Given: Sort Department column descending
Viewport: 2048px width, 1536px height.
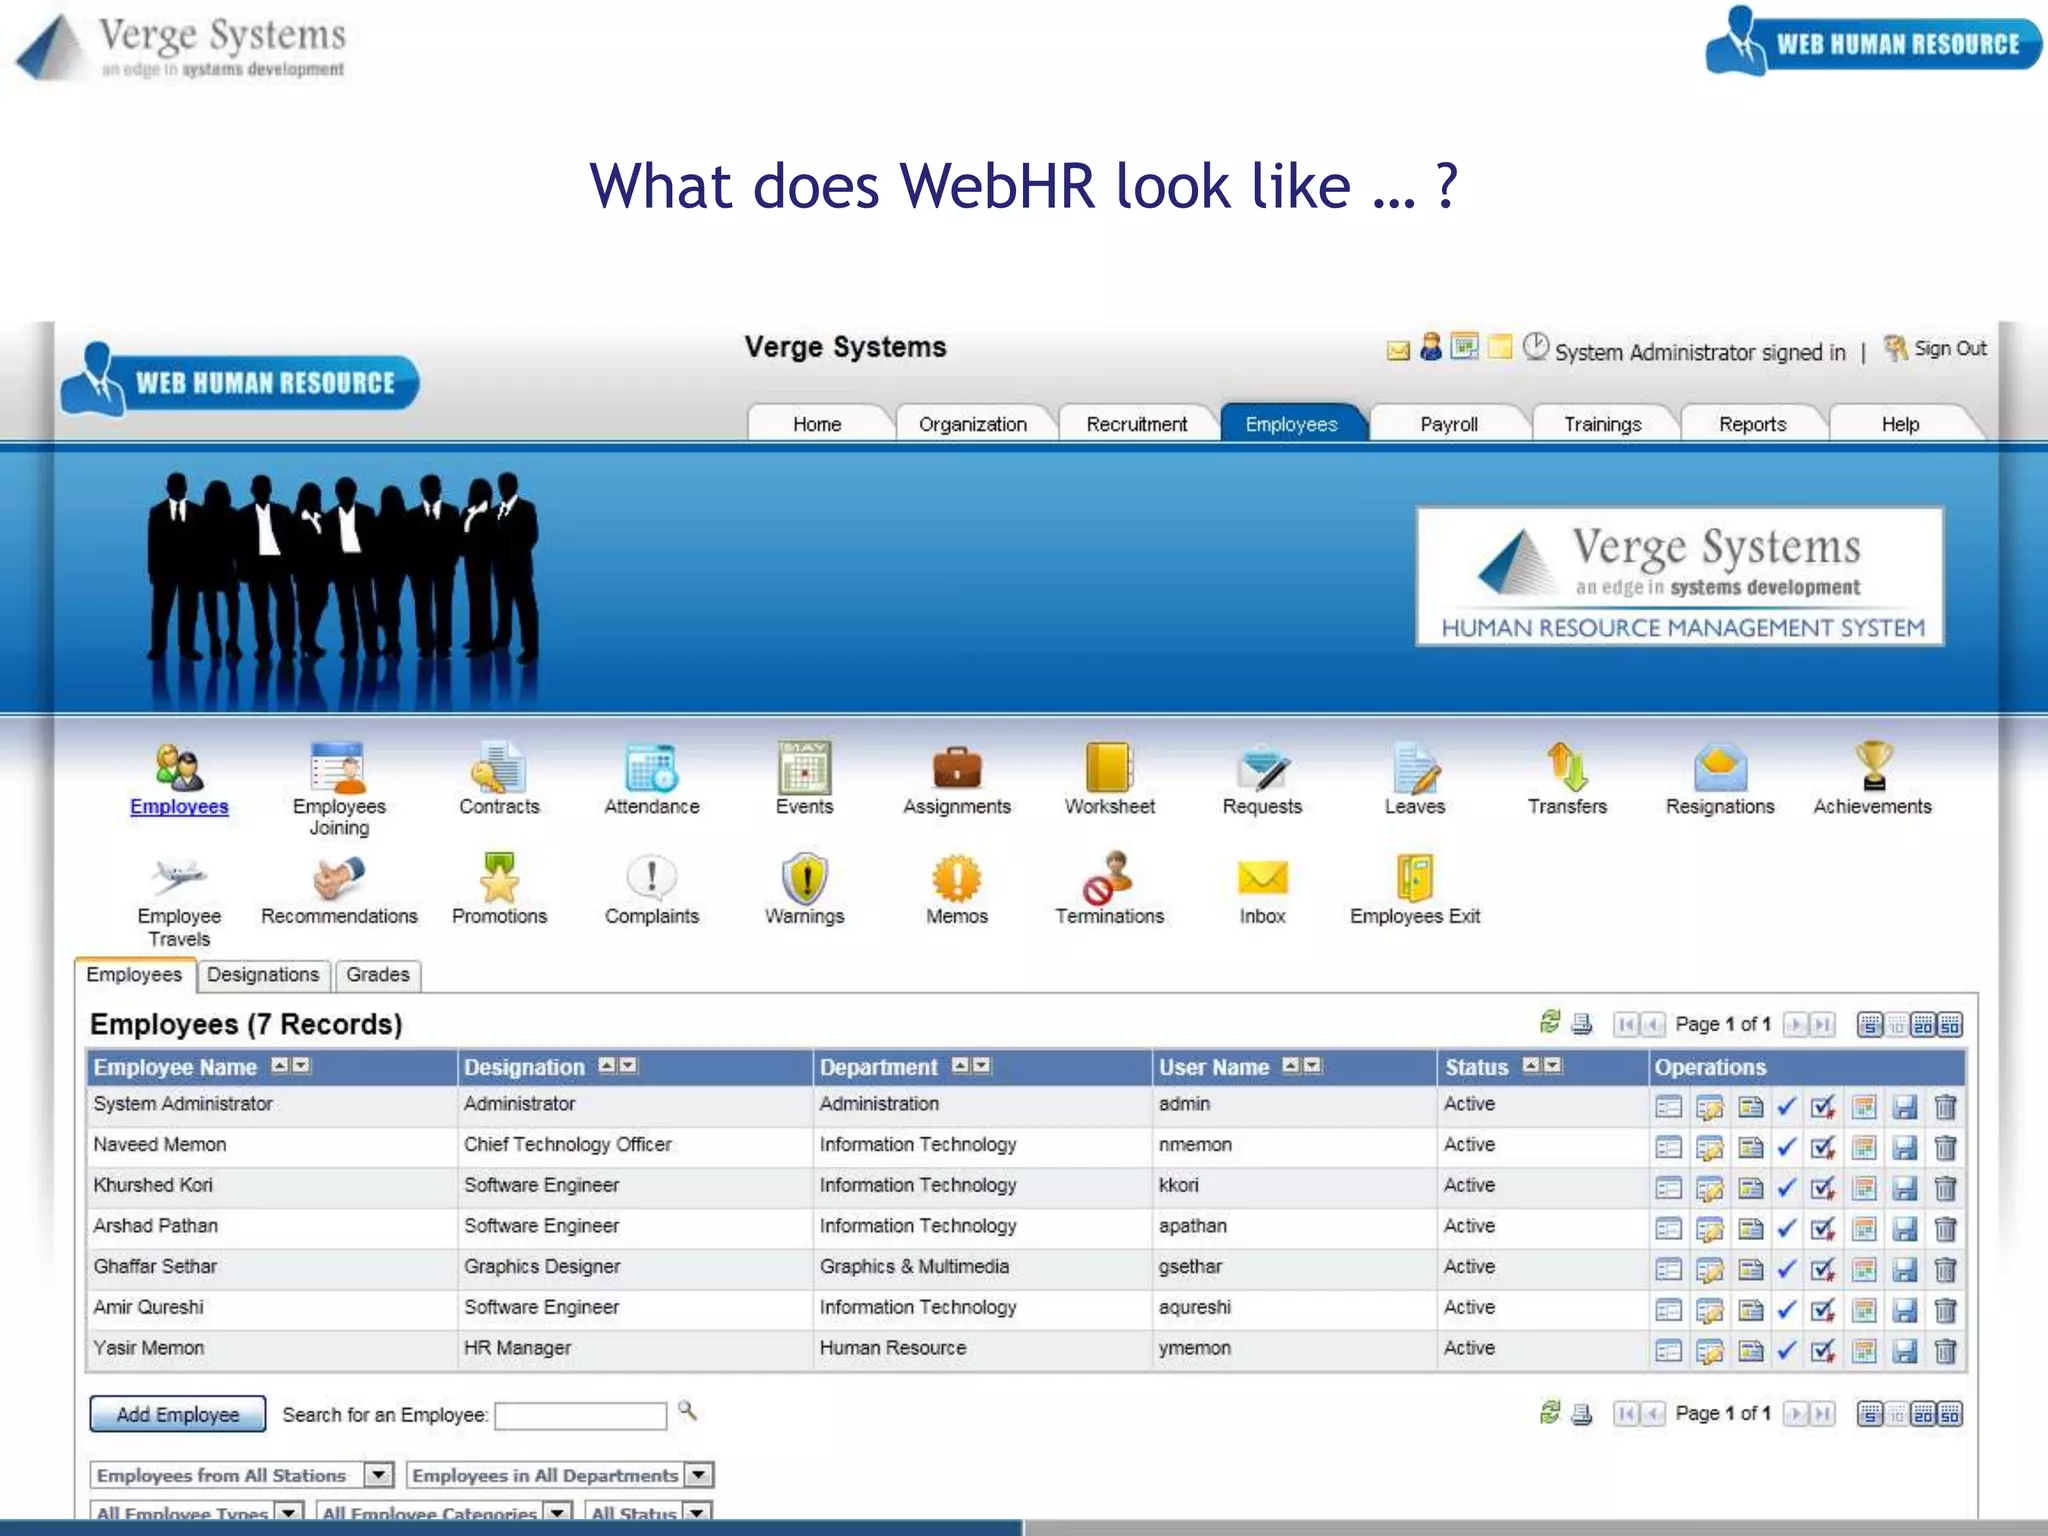Looking at the screenshot, I should [982, 1065].
